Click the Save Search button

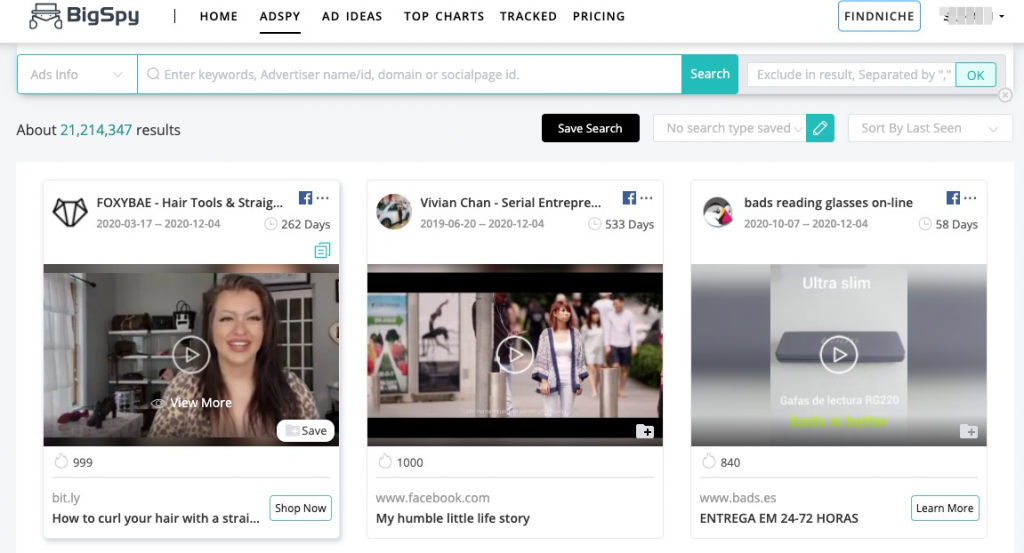[x=590, y=128]
